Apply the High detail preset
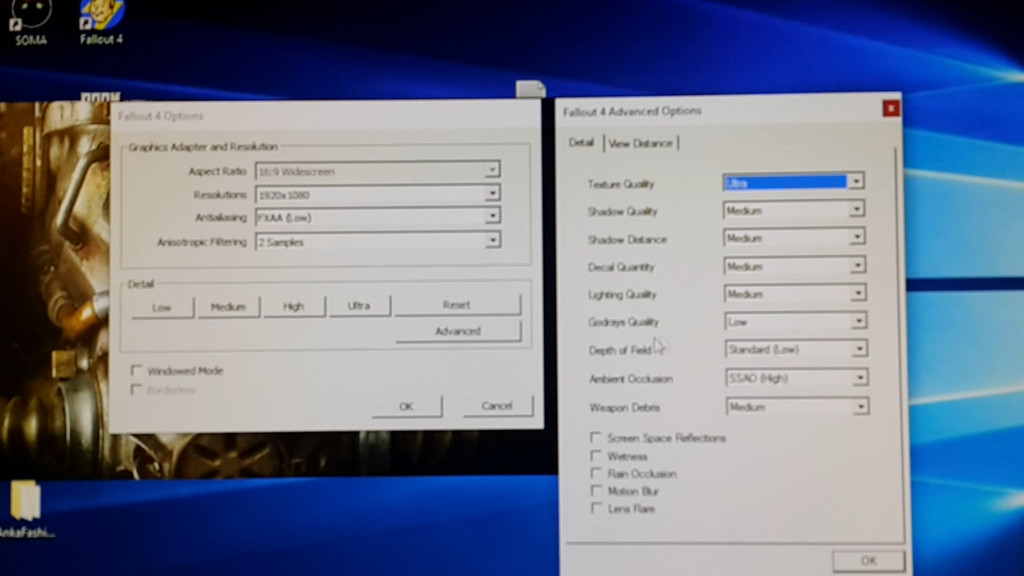Image resolution: width=1024 pixels, height=576 pixels. [x=294, y=306]
